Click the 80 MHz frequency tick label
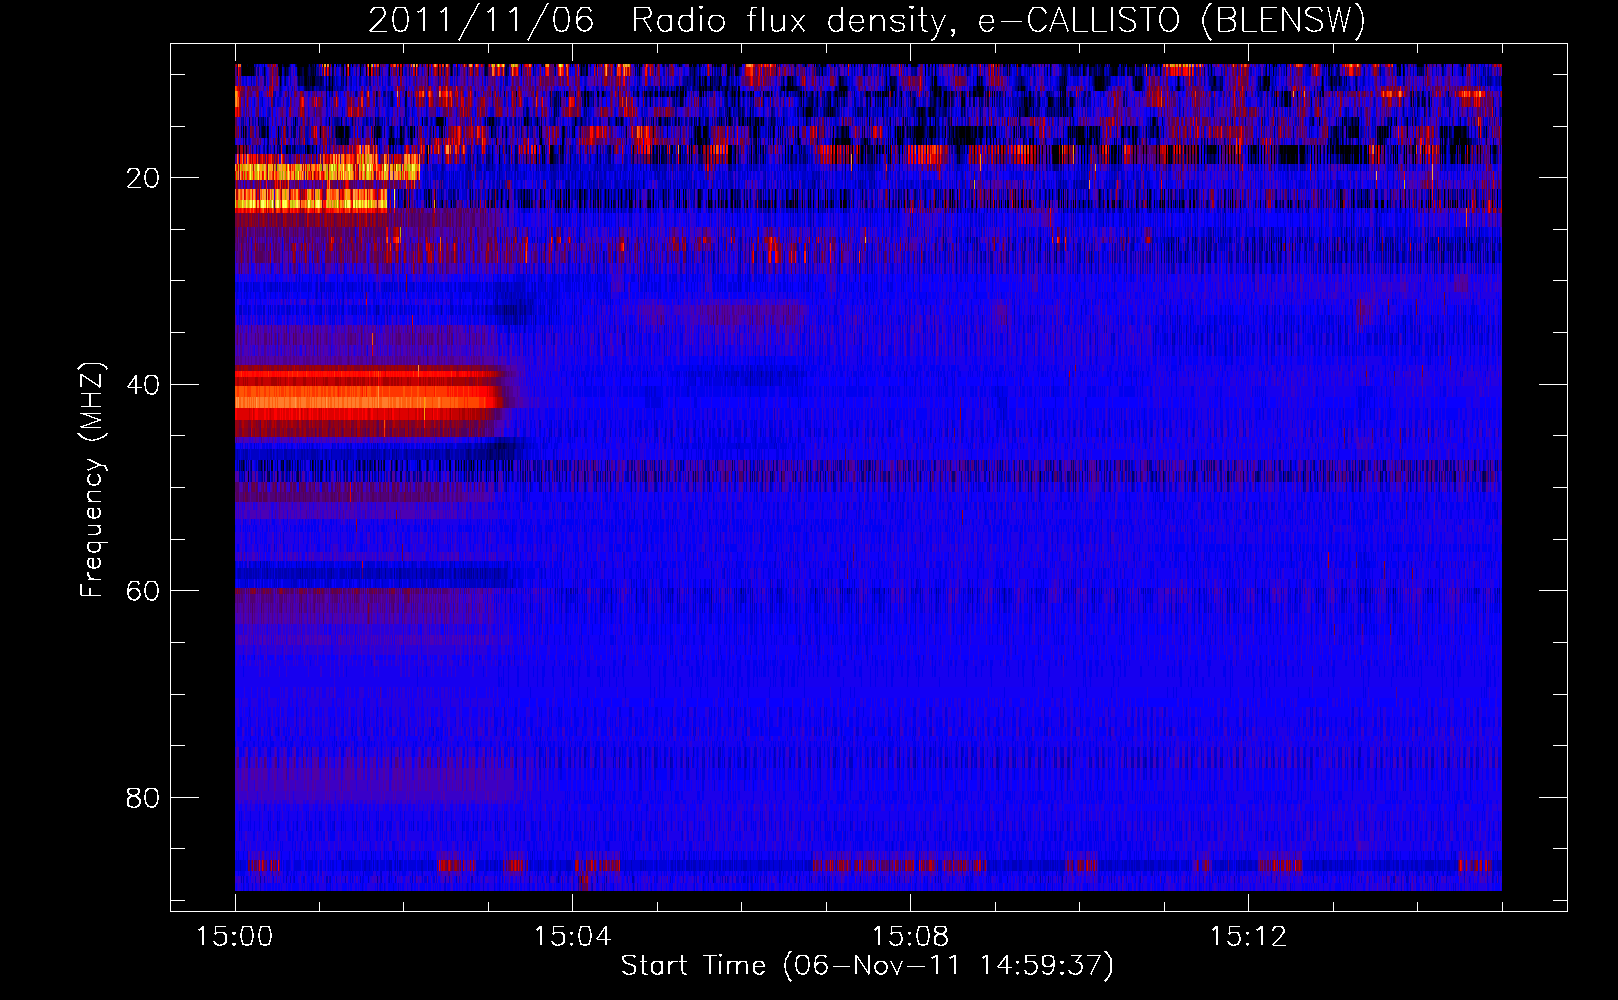The height and width of the screenshot is (1000, 1618). click(143, 798)
